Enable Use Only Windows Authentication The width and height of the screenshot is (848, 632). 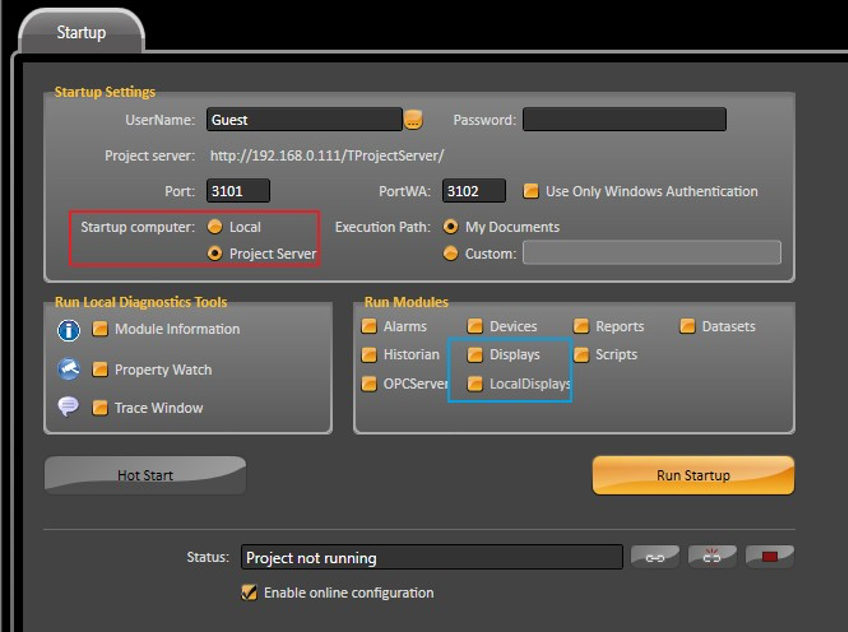[x=531, y=191]
